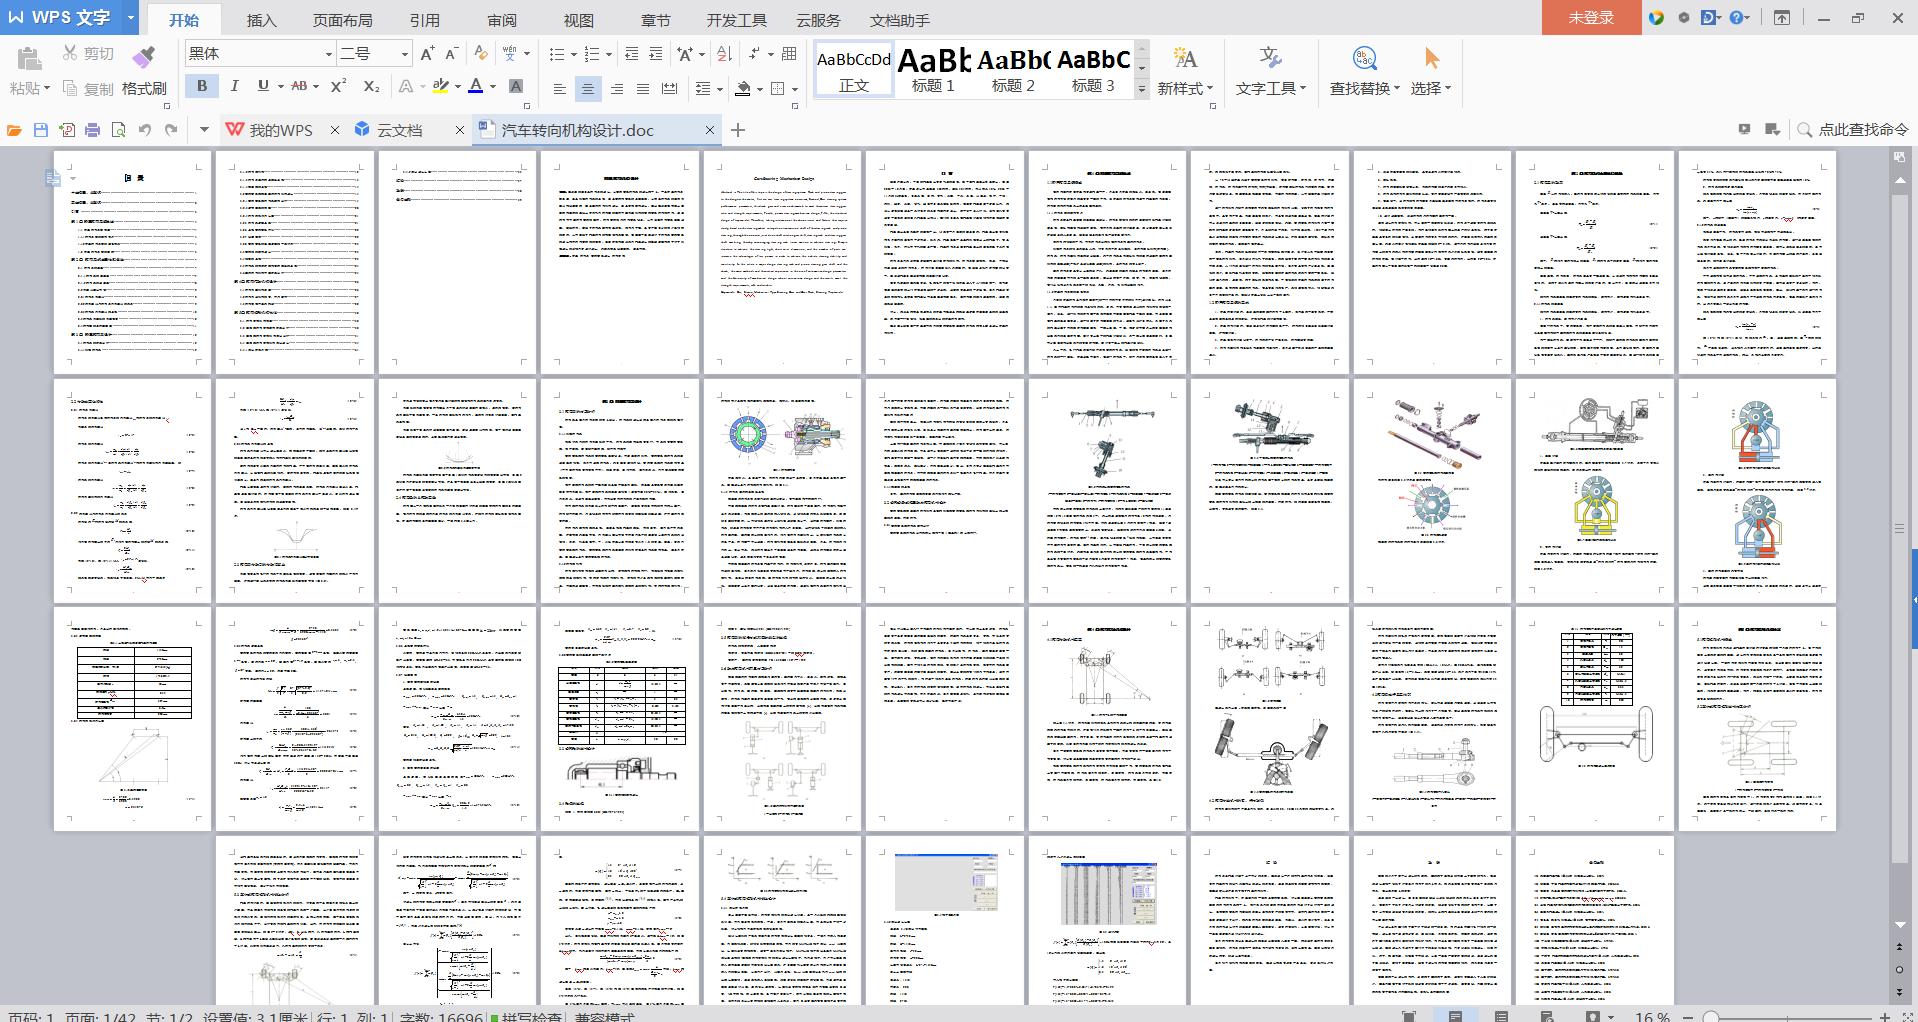1918x1022 pixels.
Task: Decrease font size with the A- icon
Action: (451, 54)
